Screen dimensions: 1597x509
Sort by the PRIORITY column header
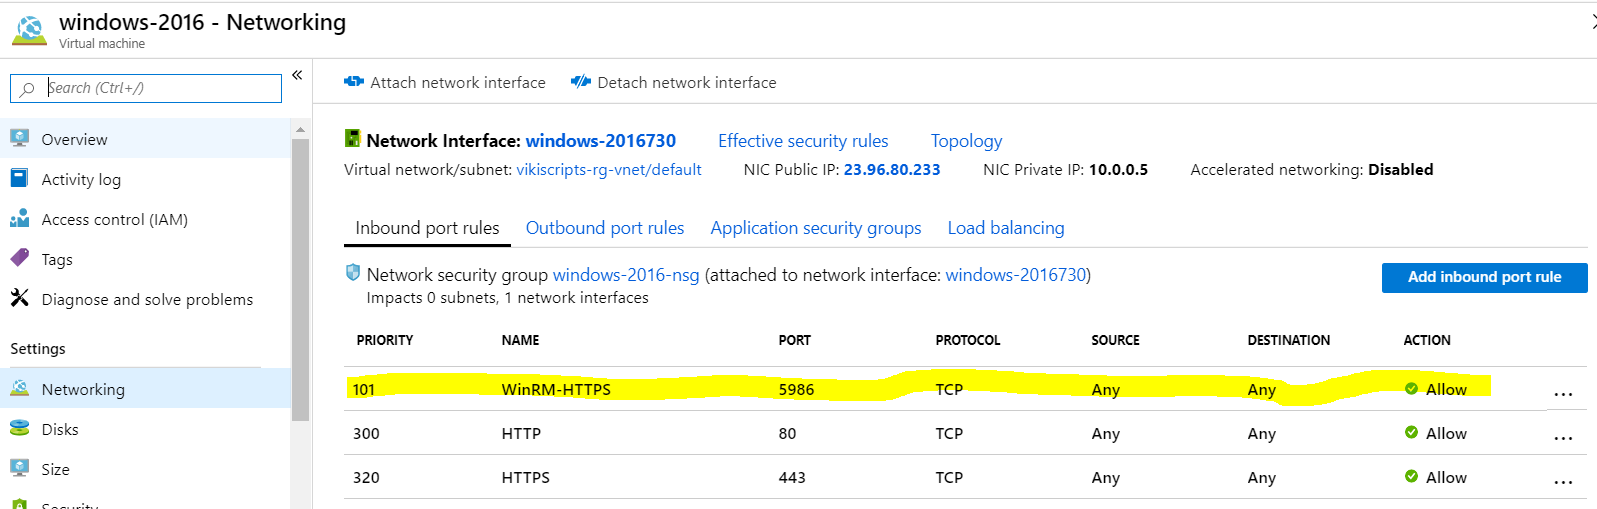385,340
